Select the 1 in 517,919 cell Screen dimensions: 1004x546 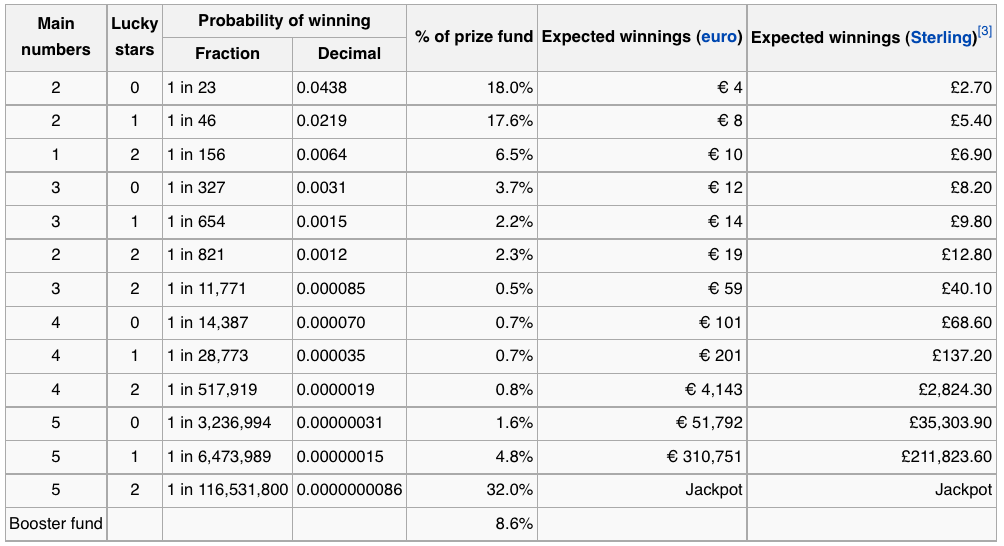[x=227, y=390]
